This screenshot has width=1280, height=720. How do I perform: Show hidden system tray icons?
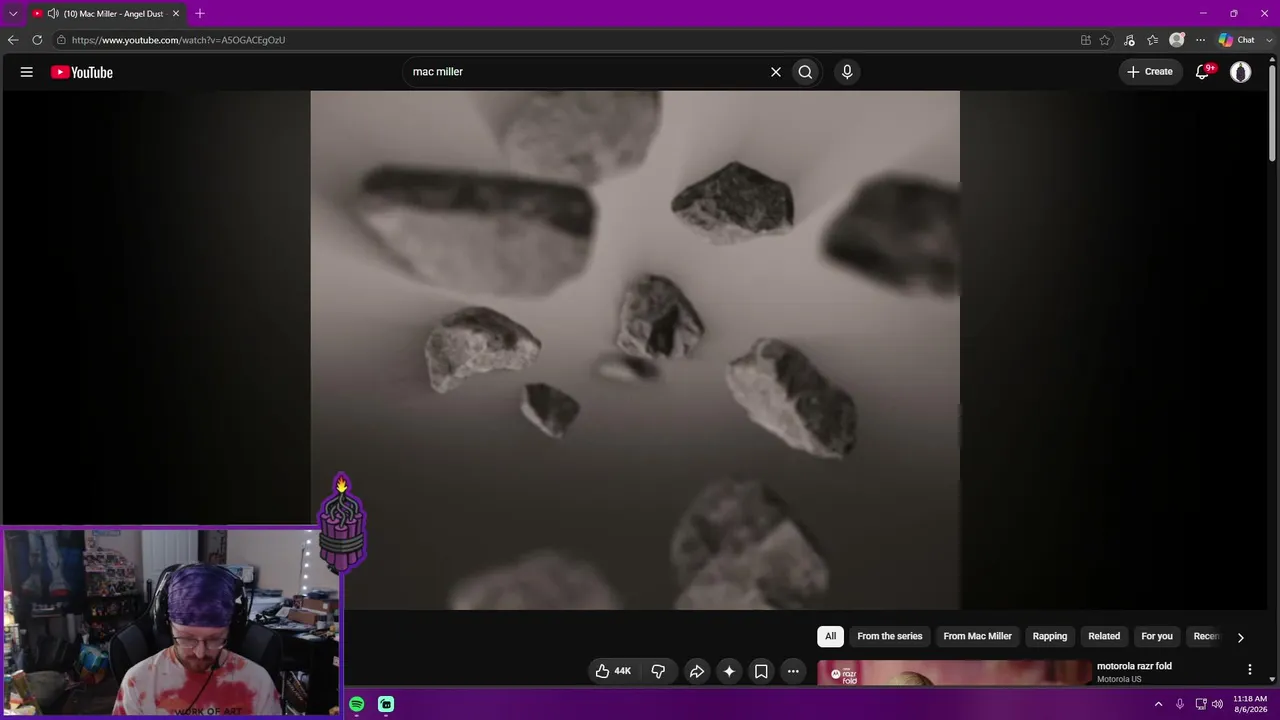pos(1159,704)
